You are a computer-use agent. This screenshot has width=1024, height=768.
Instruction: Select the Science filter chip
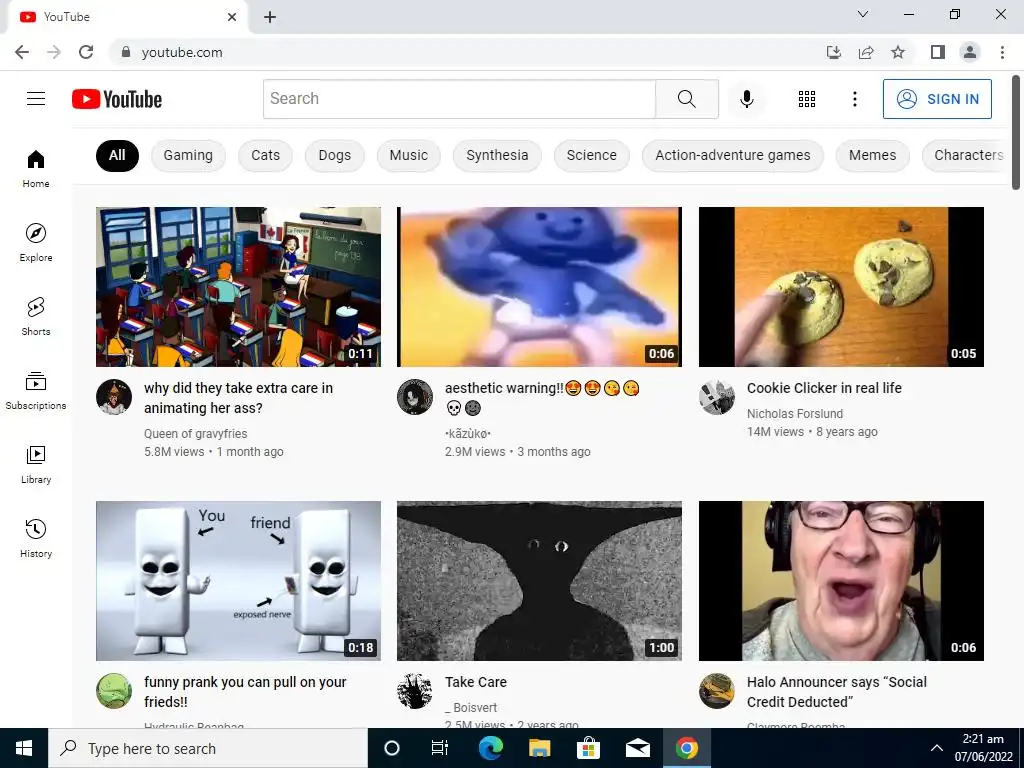pos(591,155)
